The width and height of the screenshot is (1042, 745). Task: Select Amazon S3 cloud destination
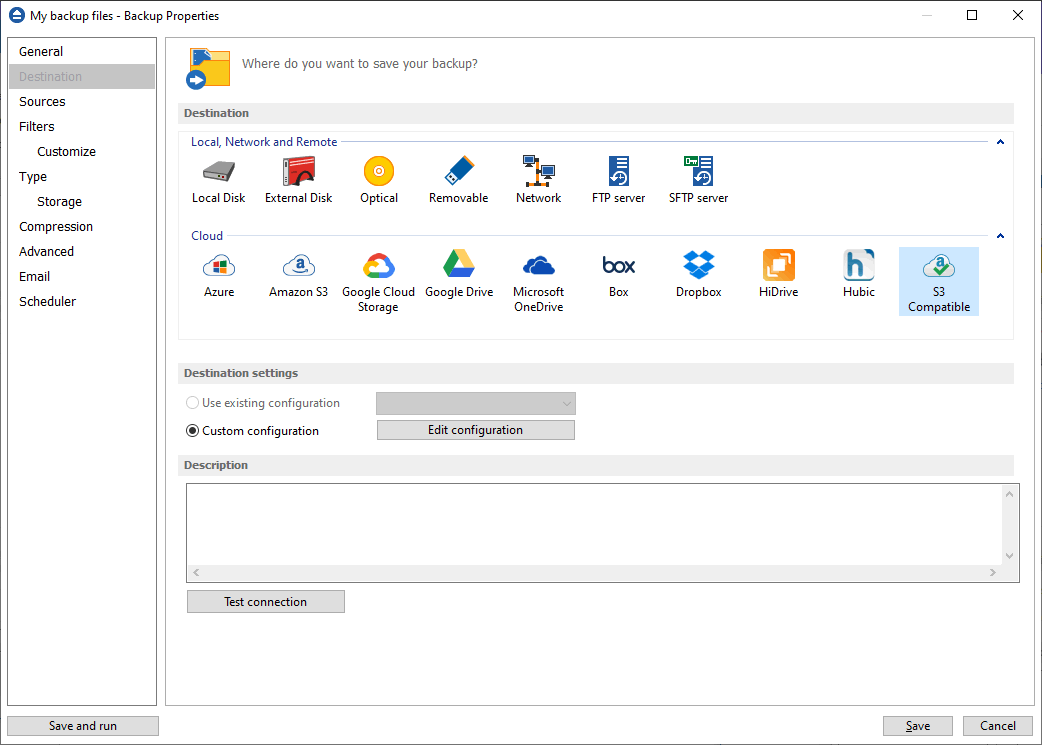[298, 274]
